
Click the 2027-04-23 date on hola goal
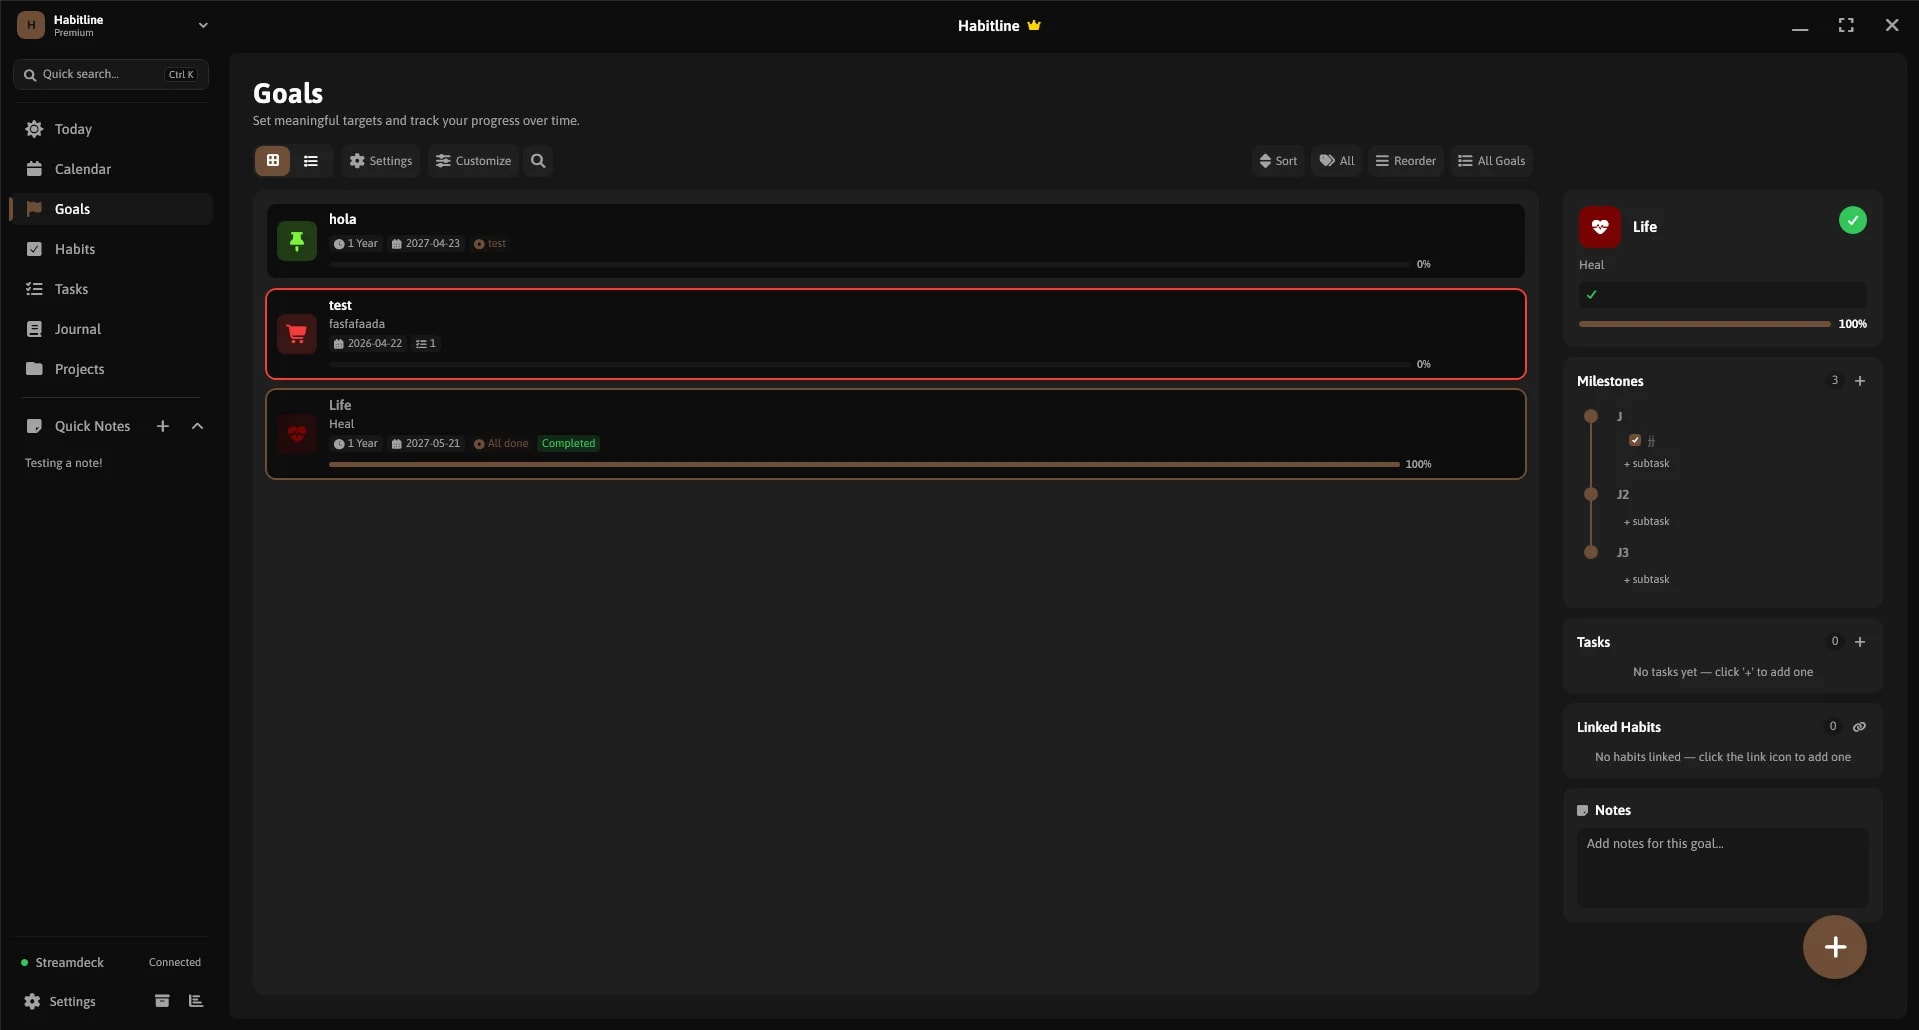[426, 244]
